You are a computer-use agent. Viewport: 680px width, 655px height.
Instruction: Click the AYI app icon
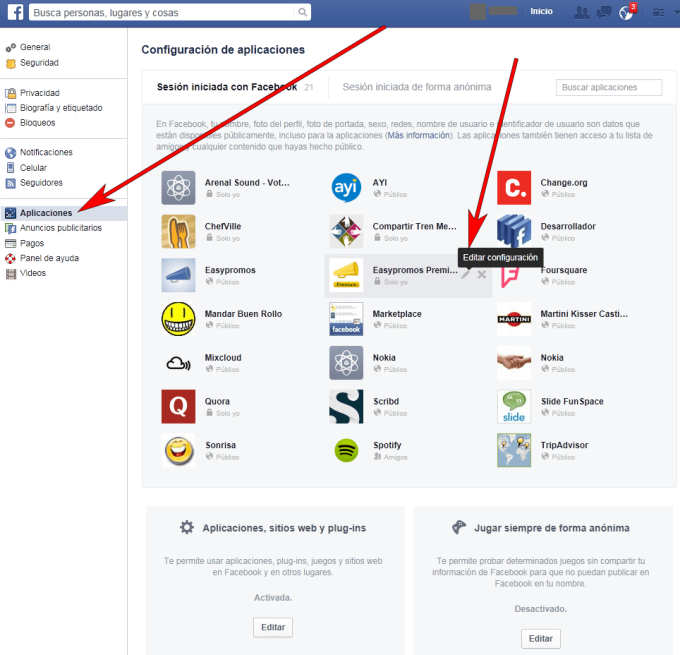[346, 188]
